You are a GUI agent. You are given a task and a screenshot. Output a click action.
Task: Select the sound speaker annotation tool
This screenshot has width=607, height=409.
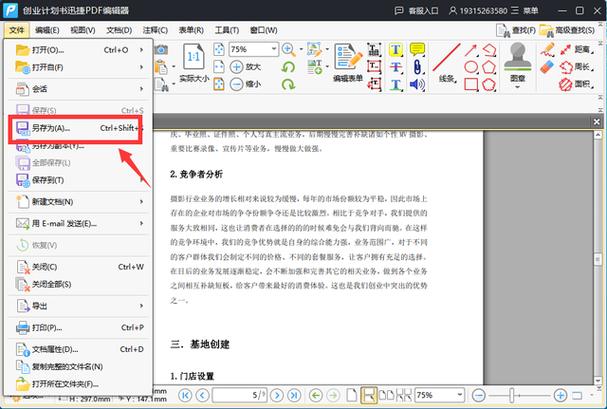[417, 84]
